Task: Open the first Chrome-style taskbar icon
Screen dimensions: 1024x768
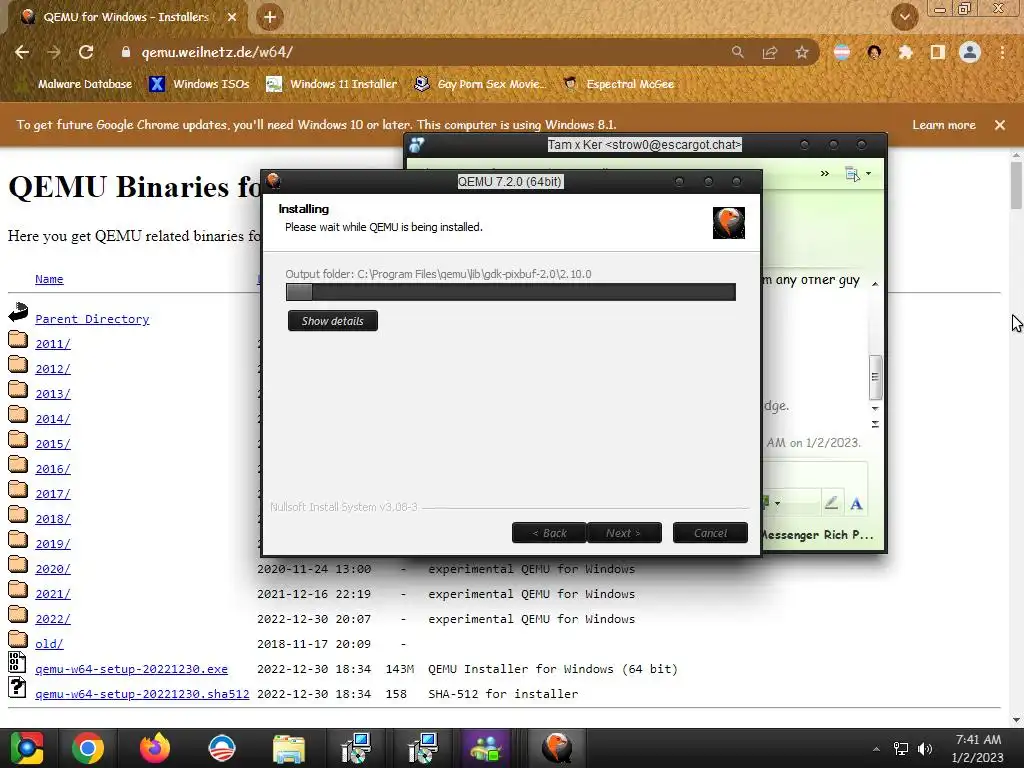Action: coord(26,748)
